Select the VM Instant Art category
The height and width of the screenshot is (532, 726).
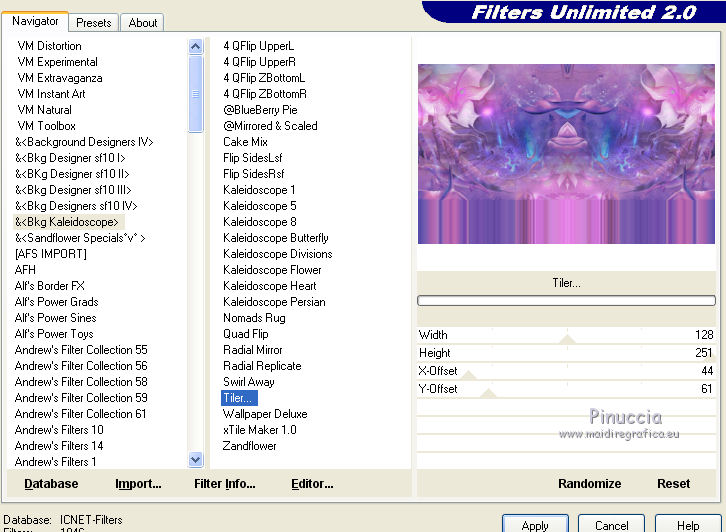point(51,94)
